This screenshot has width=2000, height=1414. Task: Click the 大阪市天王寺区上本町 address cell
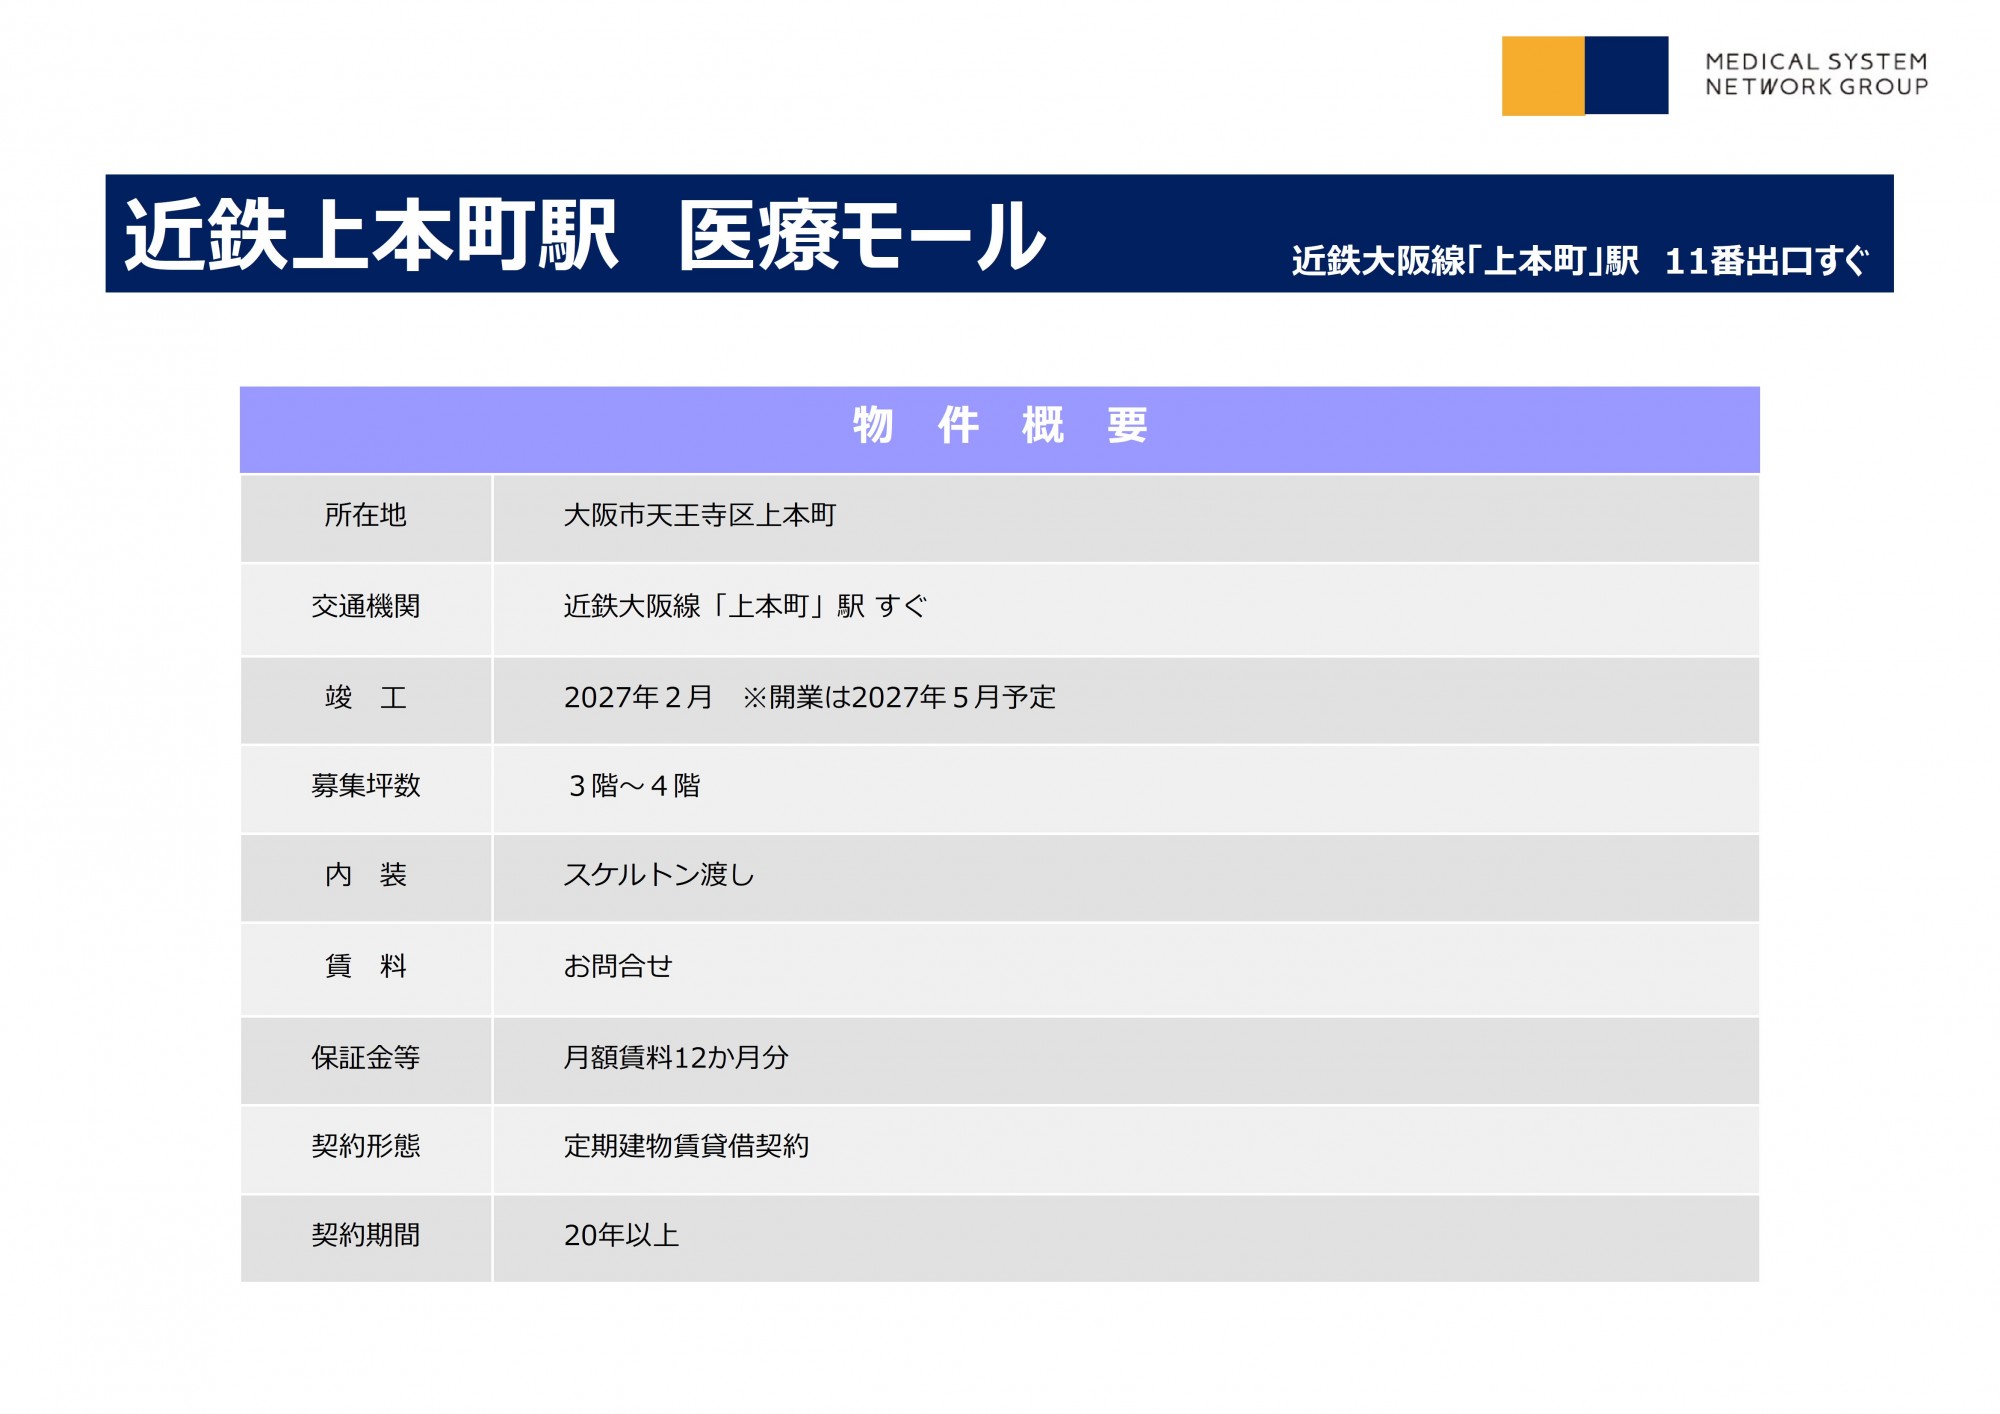700,516
